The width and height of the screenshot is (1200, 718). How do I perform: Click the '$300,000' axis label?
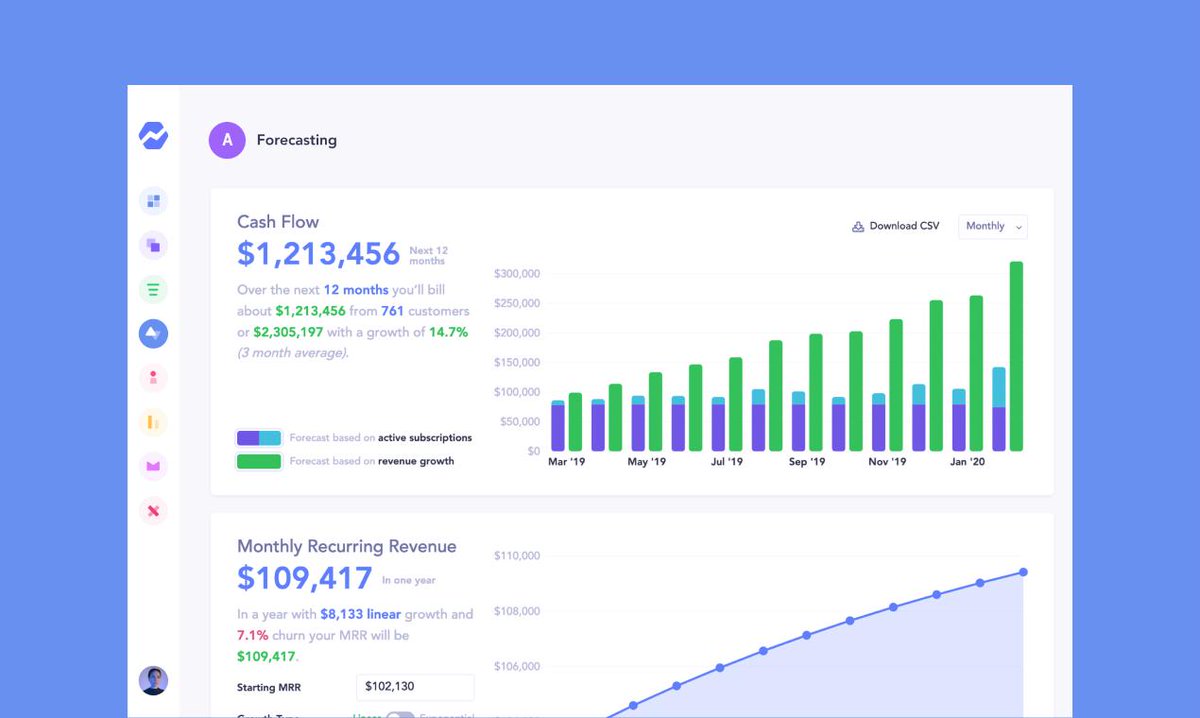(x=517, y=274)
